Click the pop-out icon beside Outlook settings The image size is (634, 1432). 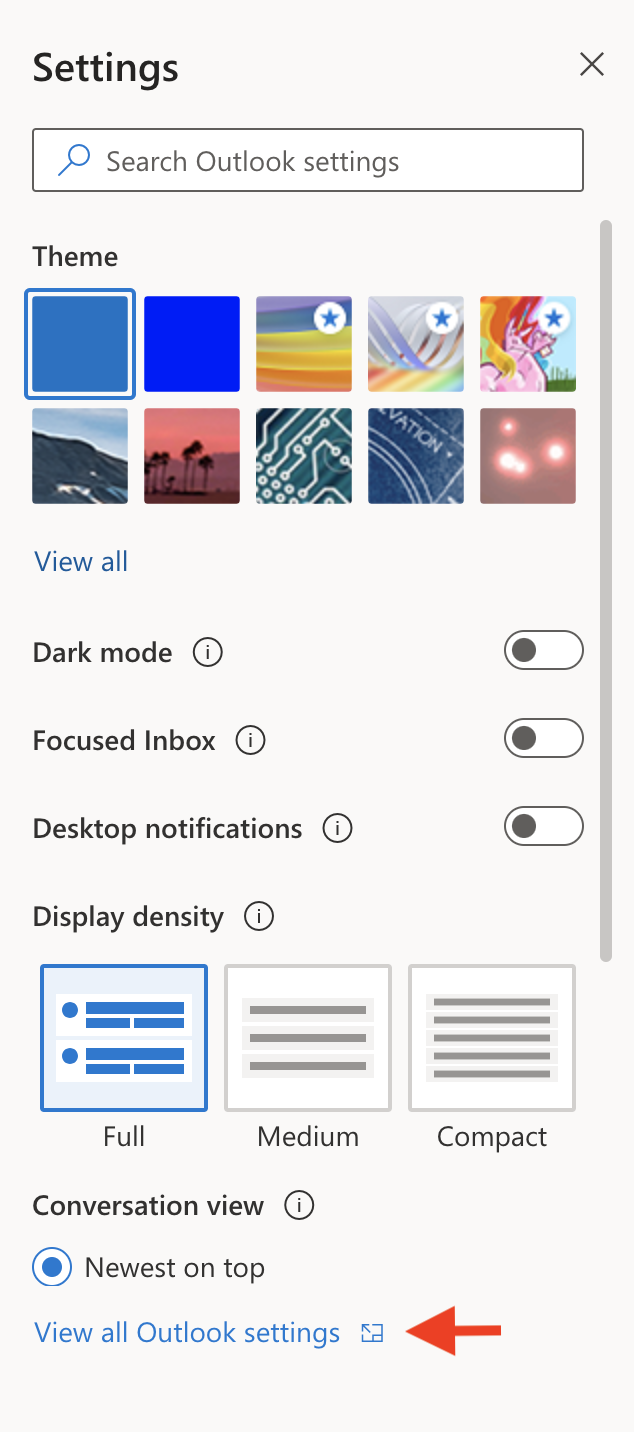point(372,1333)
